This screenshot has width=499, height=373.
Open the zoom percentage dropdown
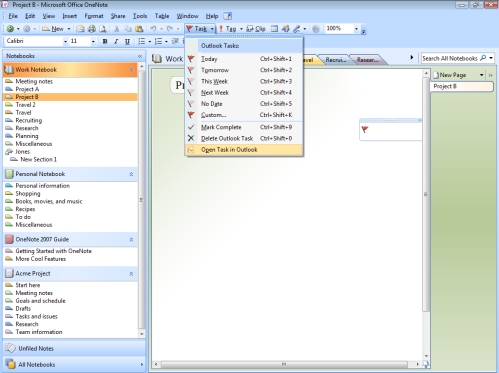click(356, 29)
